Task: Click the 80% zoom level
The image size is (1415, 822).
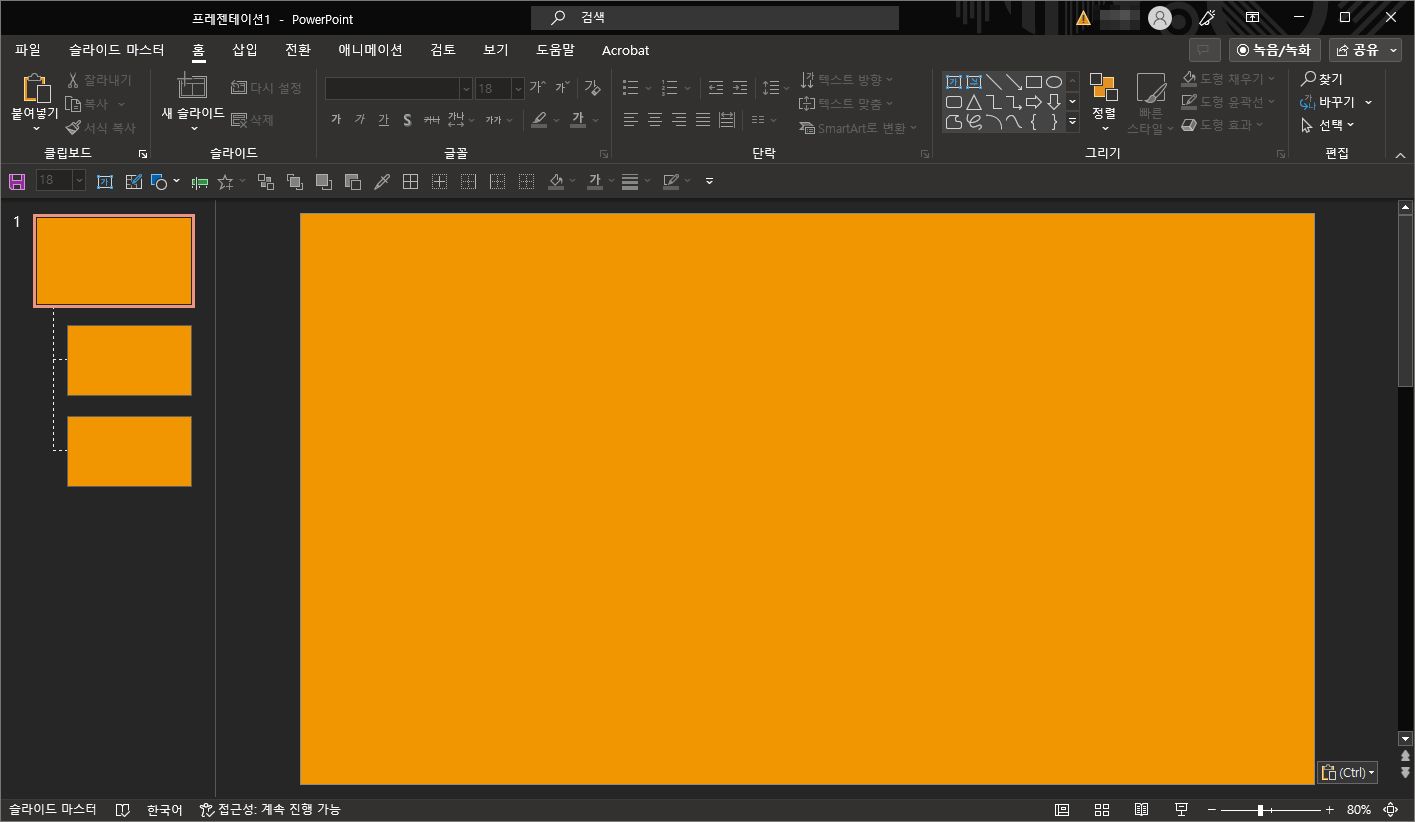Action: 1359,810
